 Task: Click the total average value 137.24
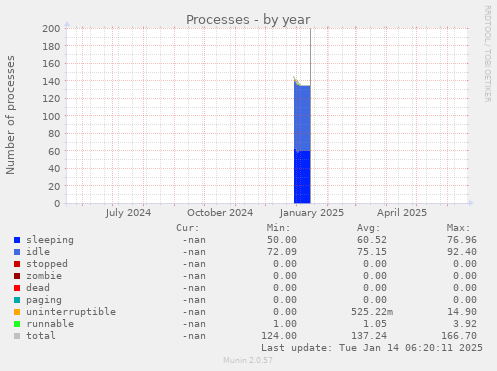(x=369, y=336)
